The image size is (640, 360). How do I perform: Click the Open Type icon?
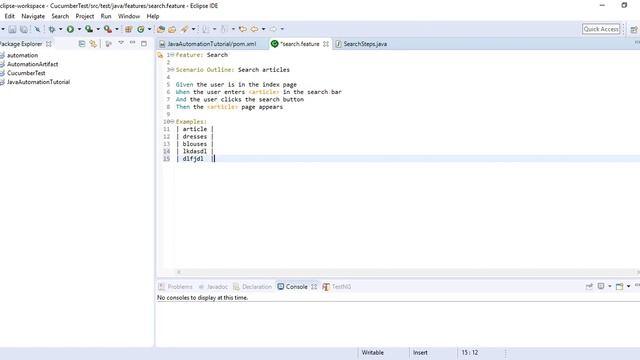click(161, 29)
